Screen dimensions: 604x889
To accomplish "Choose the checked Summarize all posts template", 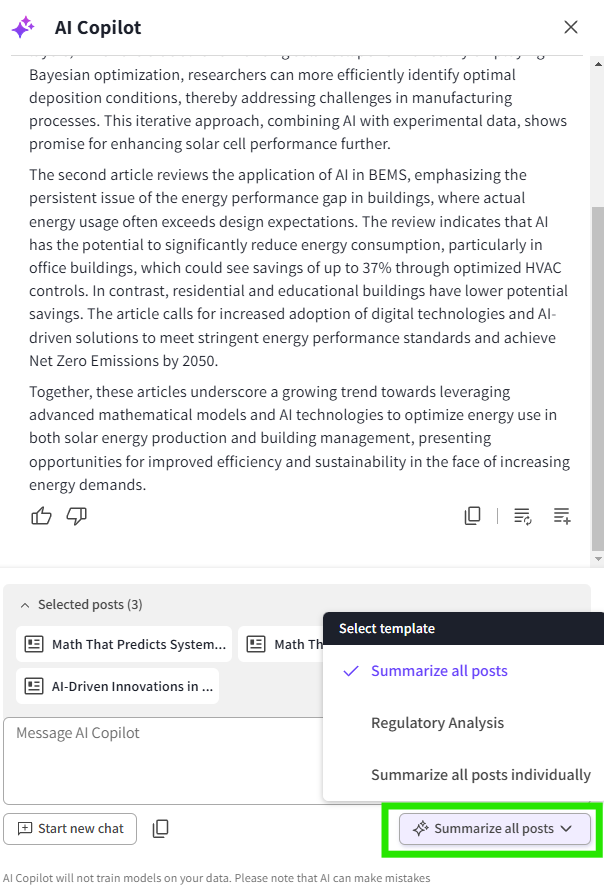I will click(x=439, y=671).
